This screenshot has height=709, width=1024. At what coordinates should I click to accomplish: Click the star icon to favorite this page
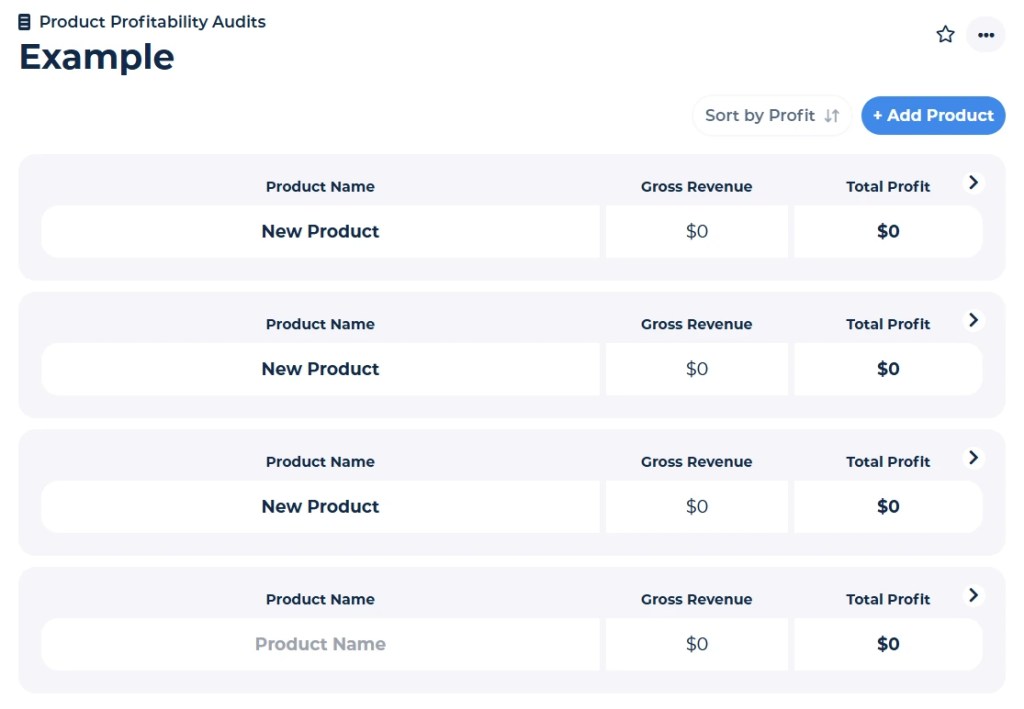(x=945, y=35)
